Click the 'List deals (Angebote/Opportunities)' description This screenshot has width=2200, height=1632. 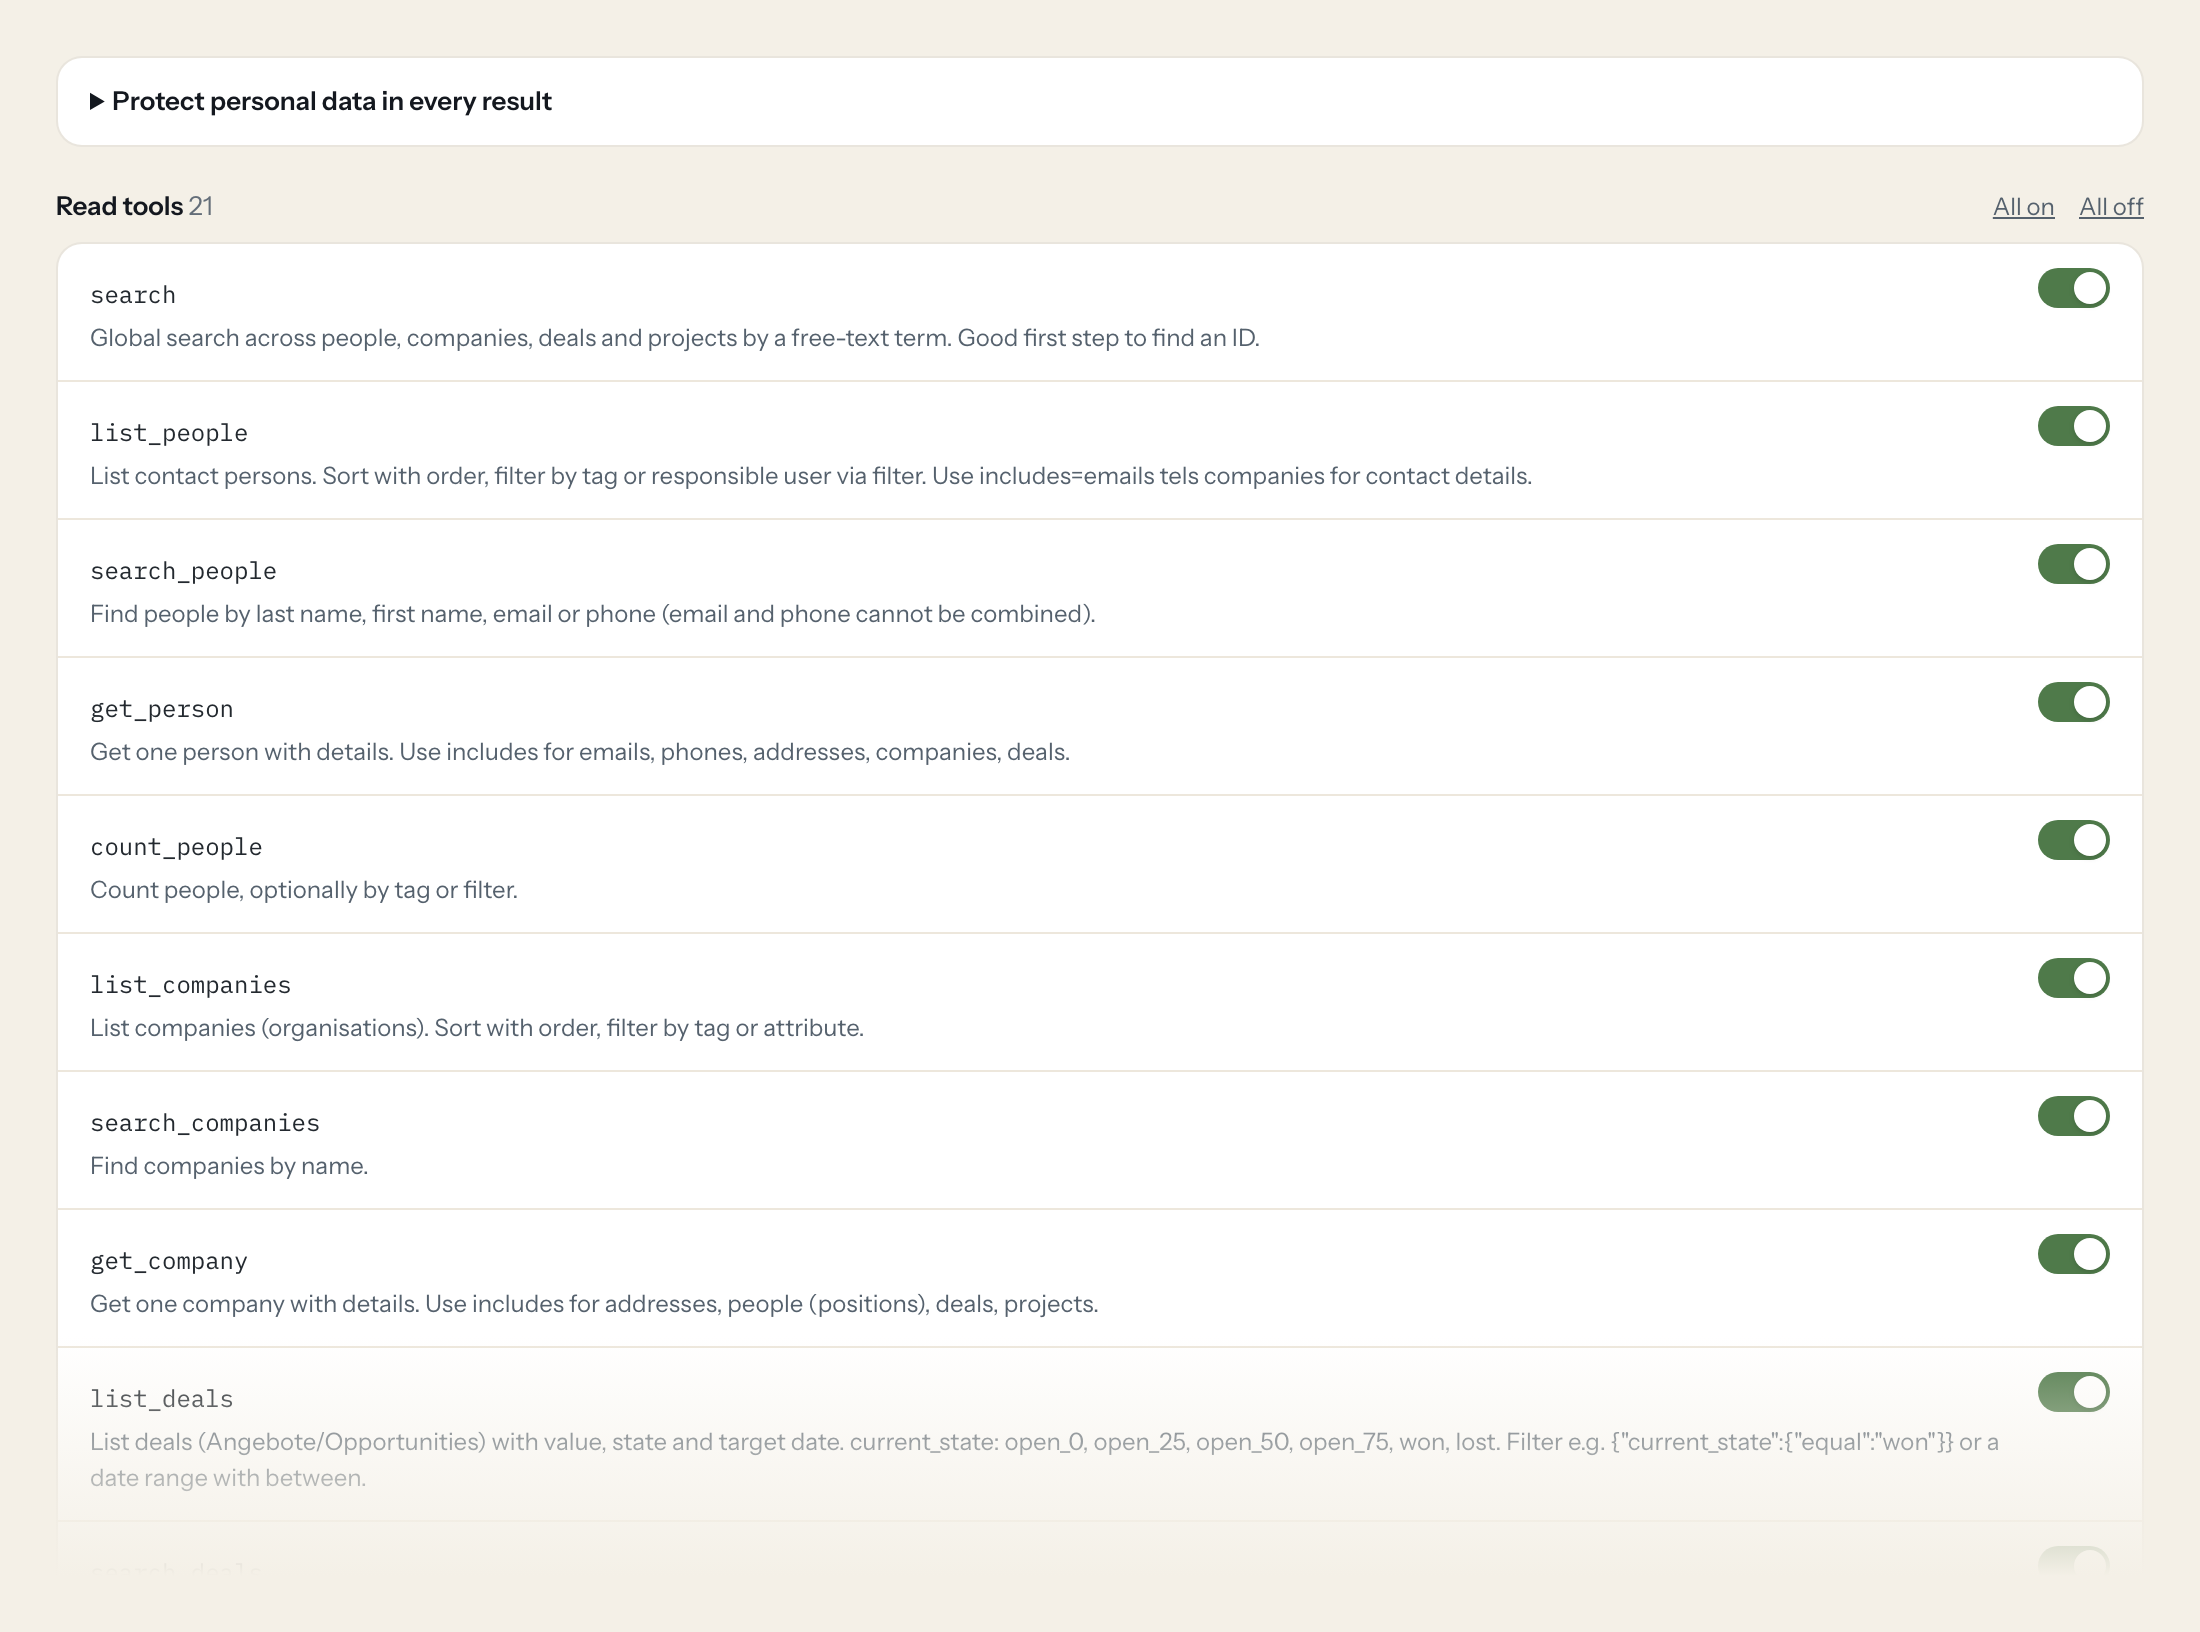[x=1044, y=1460]
